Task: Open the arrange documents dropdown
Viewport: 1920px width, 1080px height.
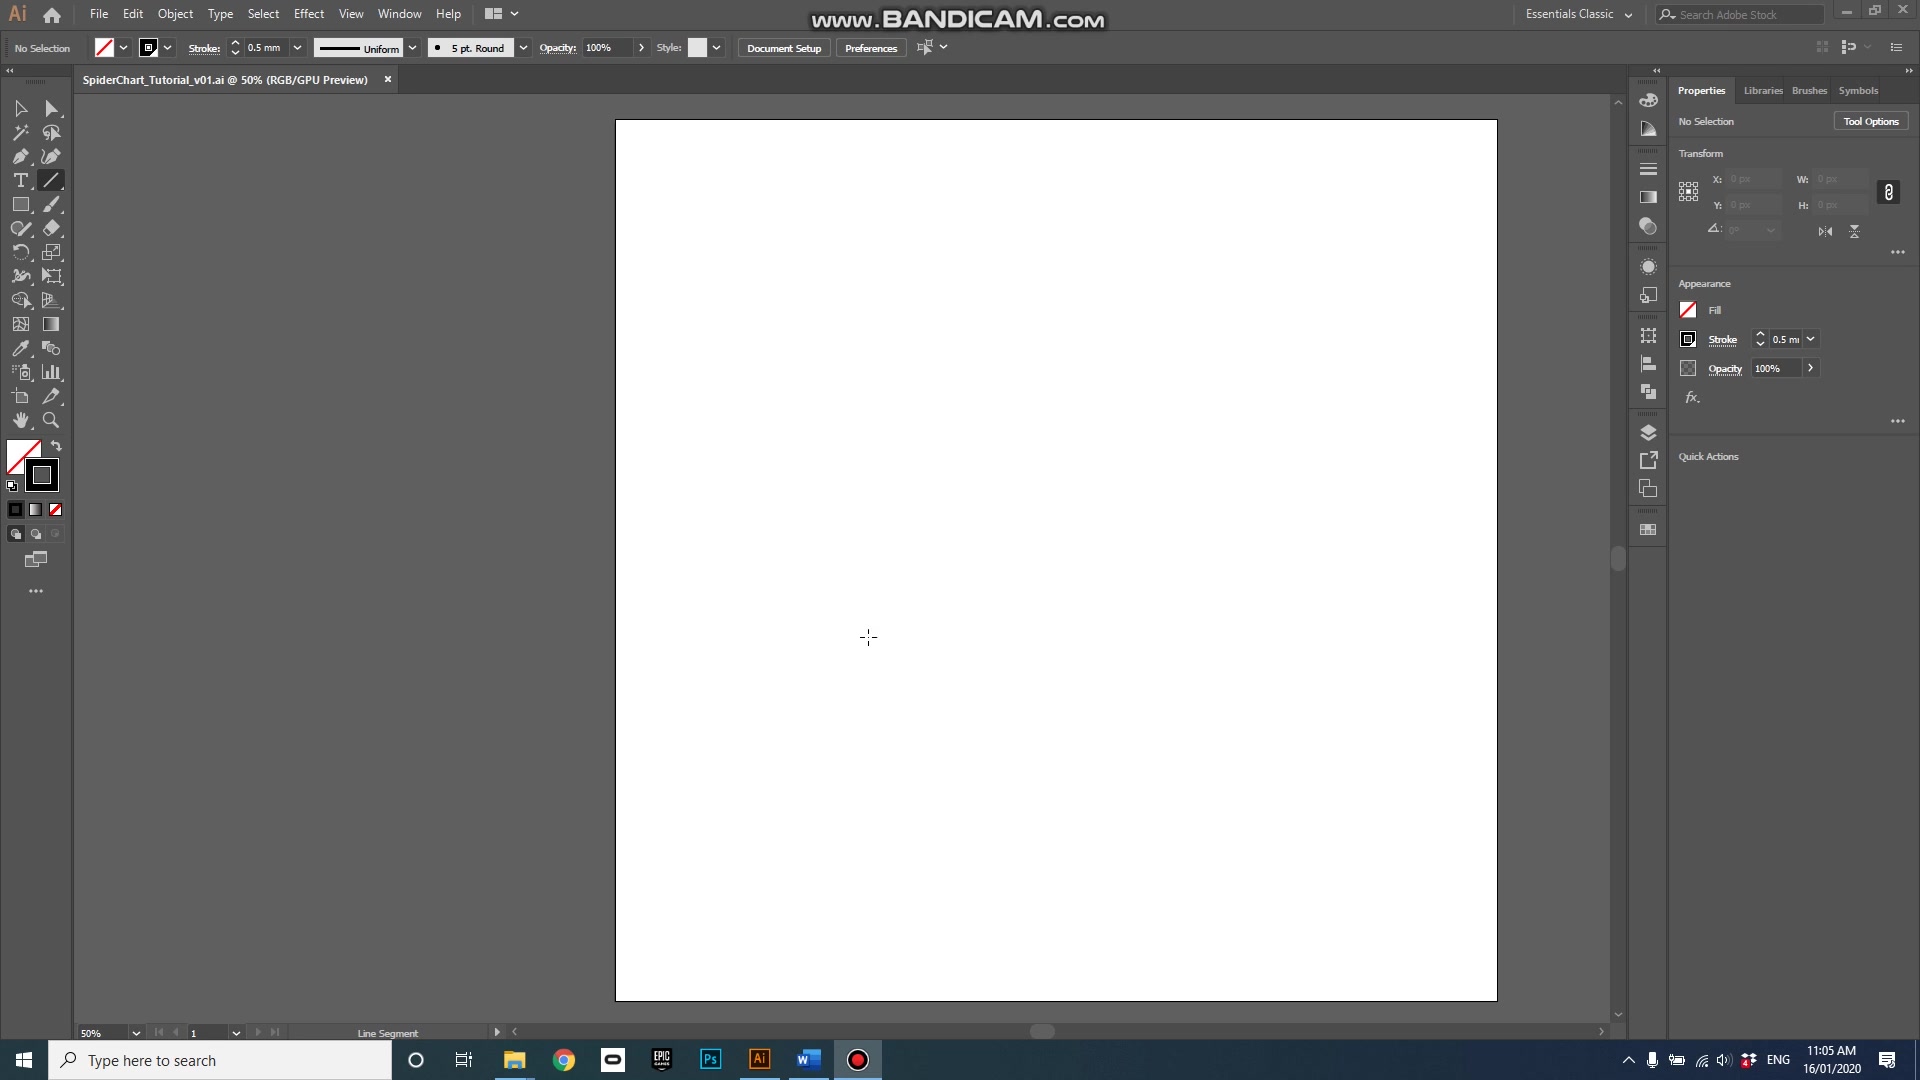Action: pyautogui.click(x=502, y=14)
